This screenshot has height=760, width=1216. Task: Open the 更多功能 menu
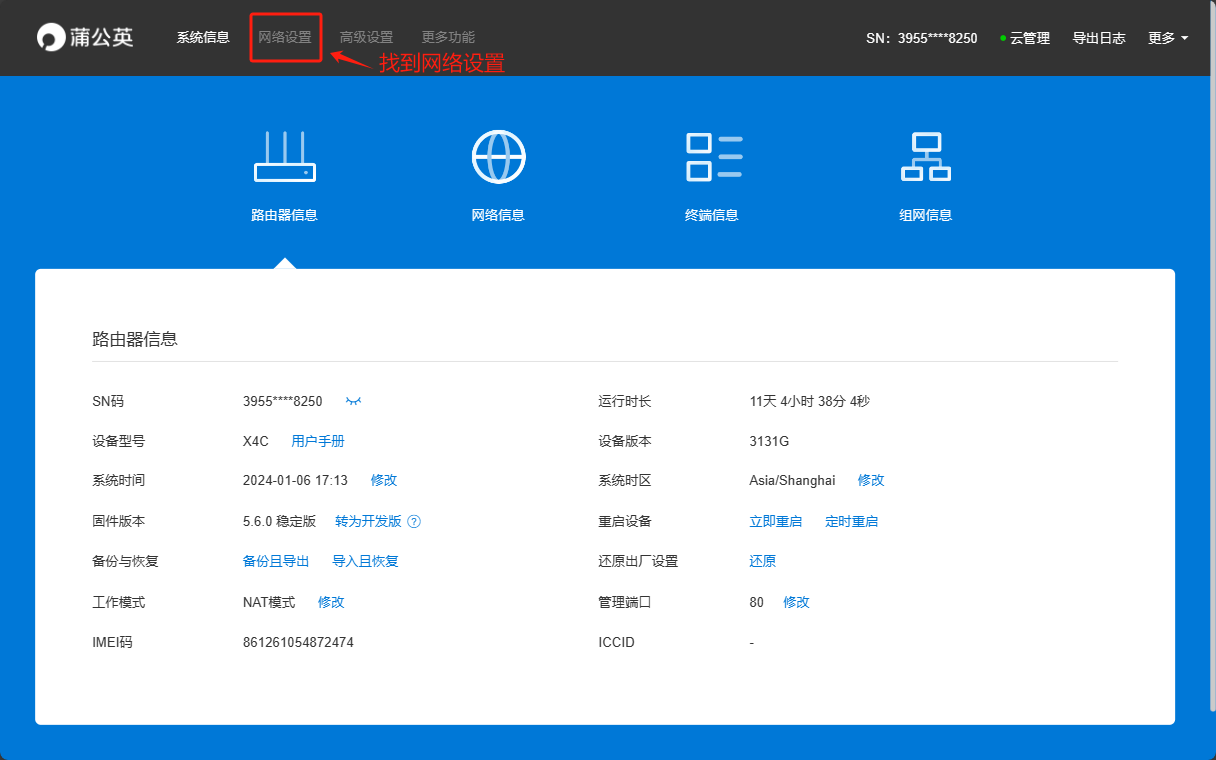[x=448, y=37]
